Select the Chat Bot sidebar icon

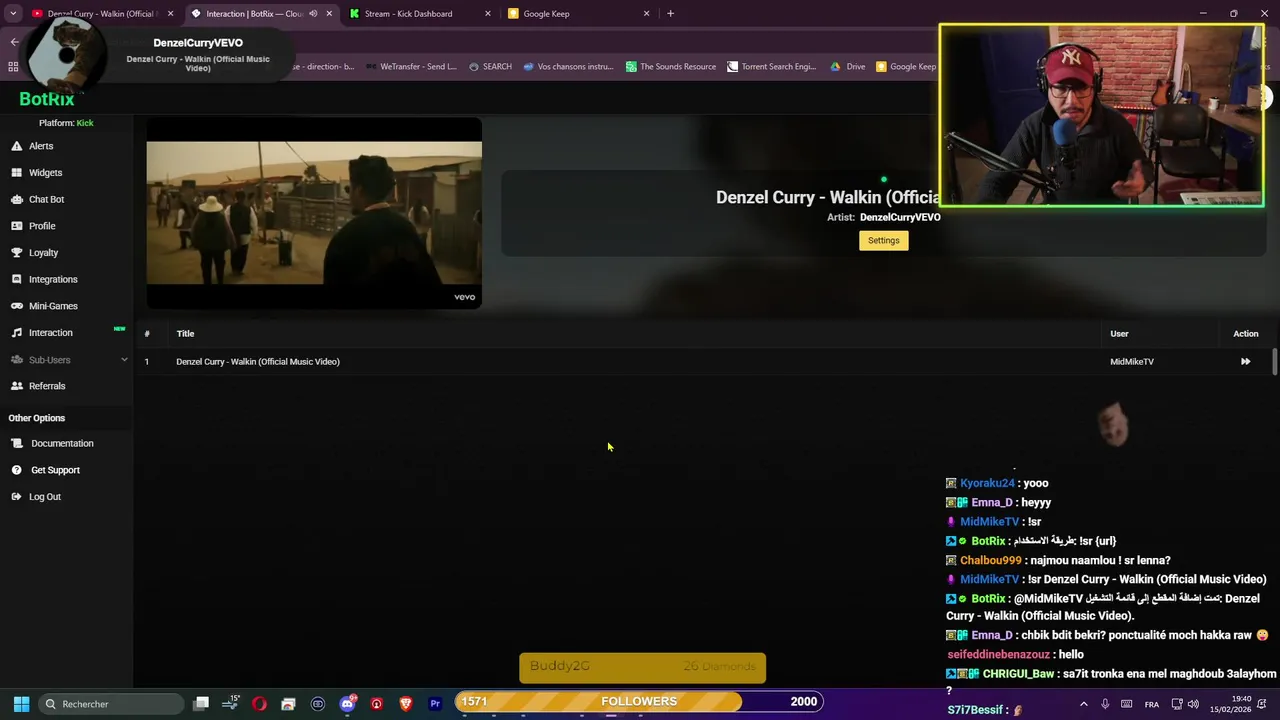(x=17, y=199)
